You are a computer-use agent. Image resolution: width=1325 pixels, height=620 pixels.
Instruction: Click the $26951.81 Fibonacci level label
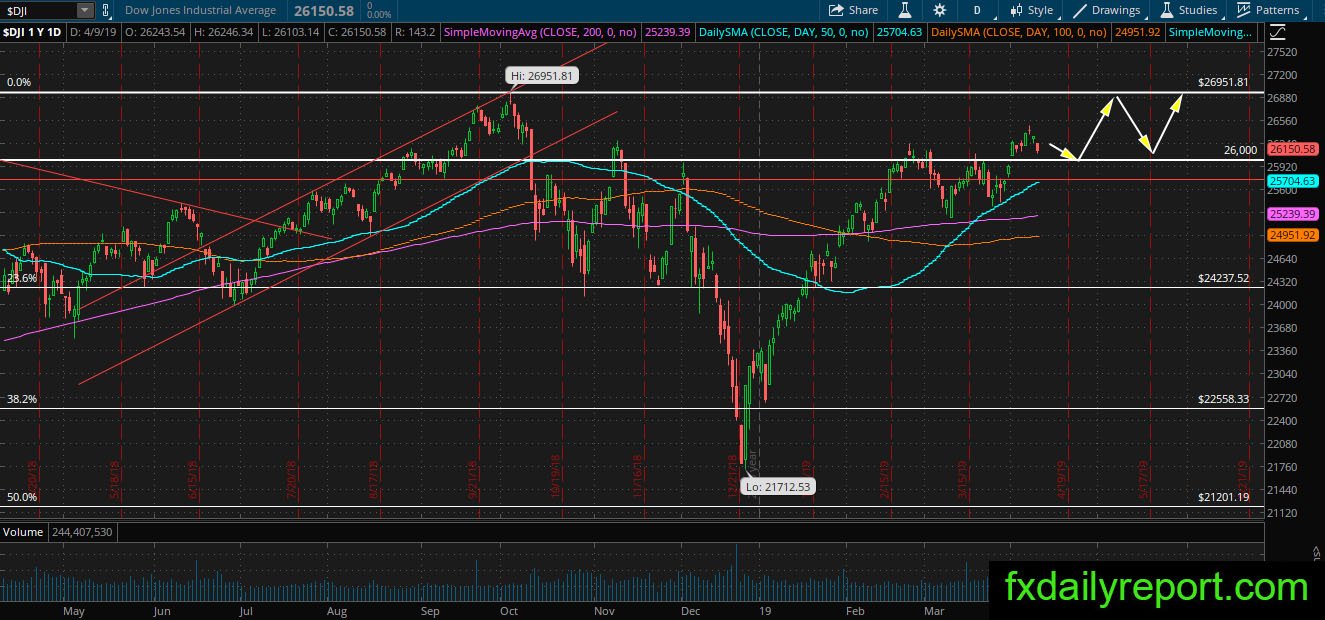1224,82
